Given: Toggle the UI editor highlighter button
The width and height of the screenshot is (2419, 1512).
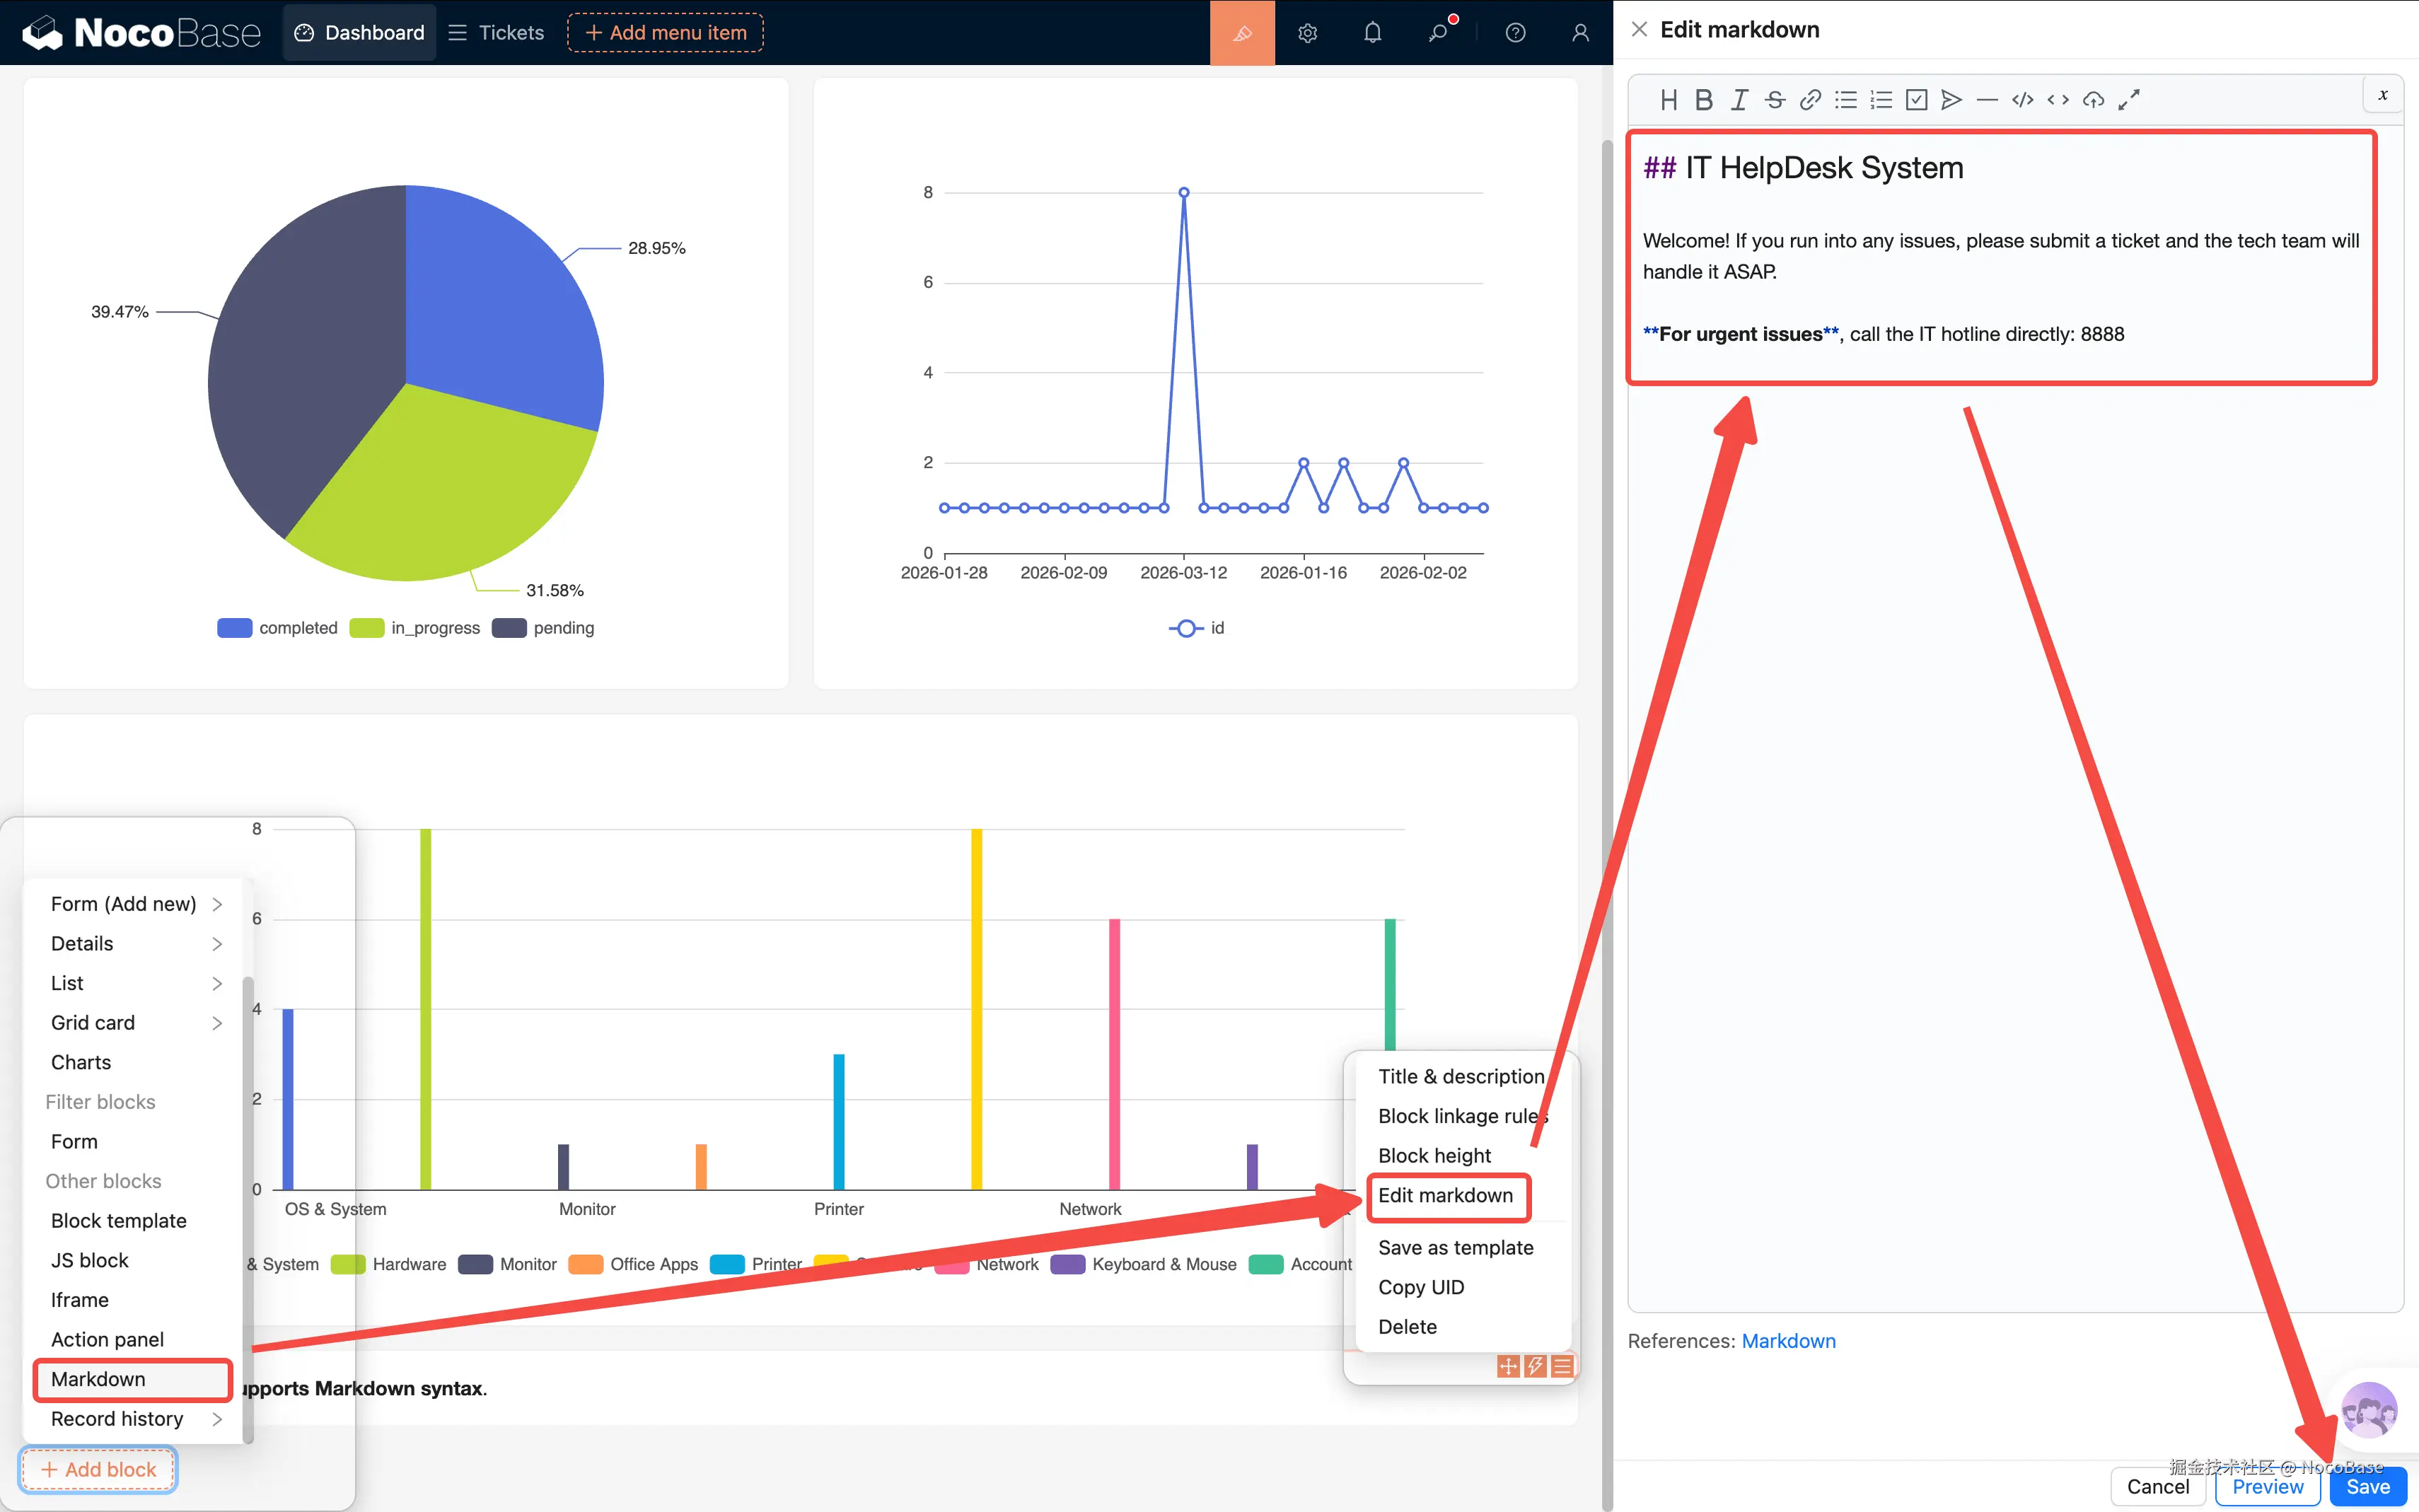Looking at the screenshot, I should point(1242,33).
